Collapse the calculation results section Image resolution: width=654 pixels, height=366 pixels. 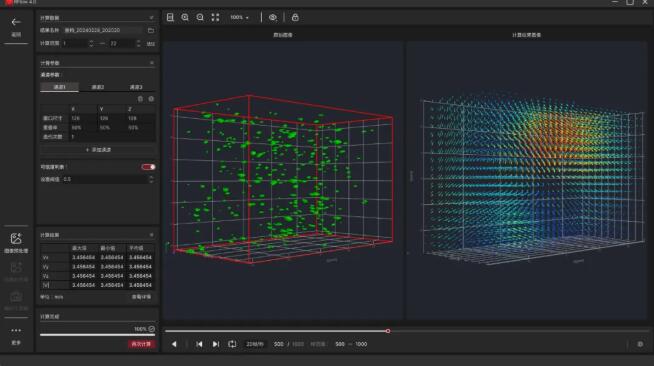tap(151, 235)
